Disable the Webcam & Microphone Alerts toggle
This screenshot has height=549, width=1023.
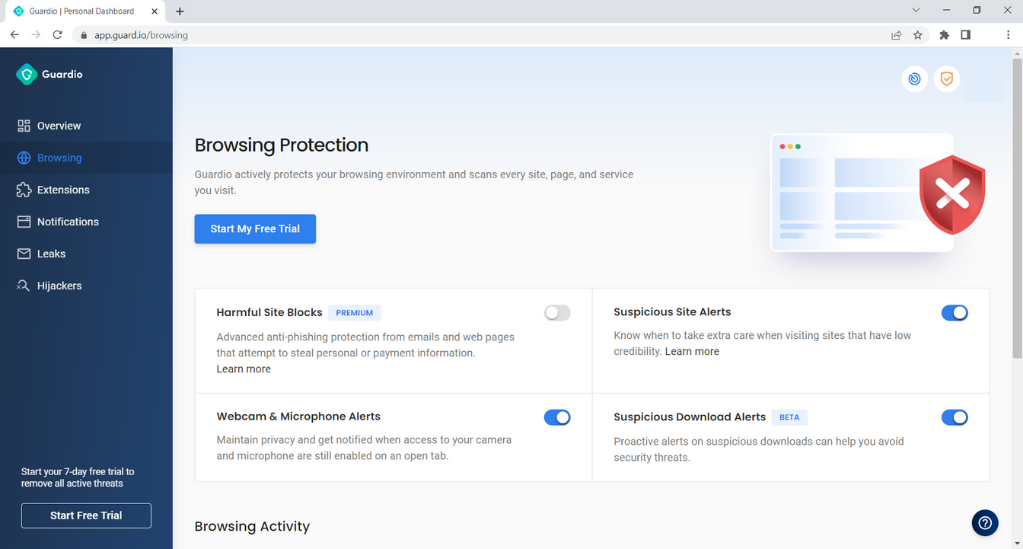tap(557, 417)
